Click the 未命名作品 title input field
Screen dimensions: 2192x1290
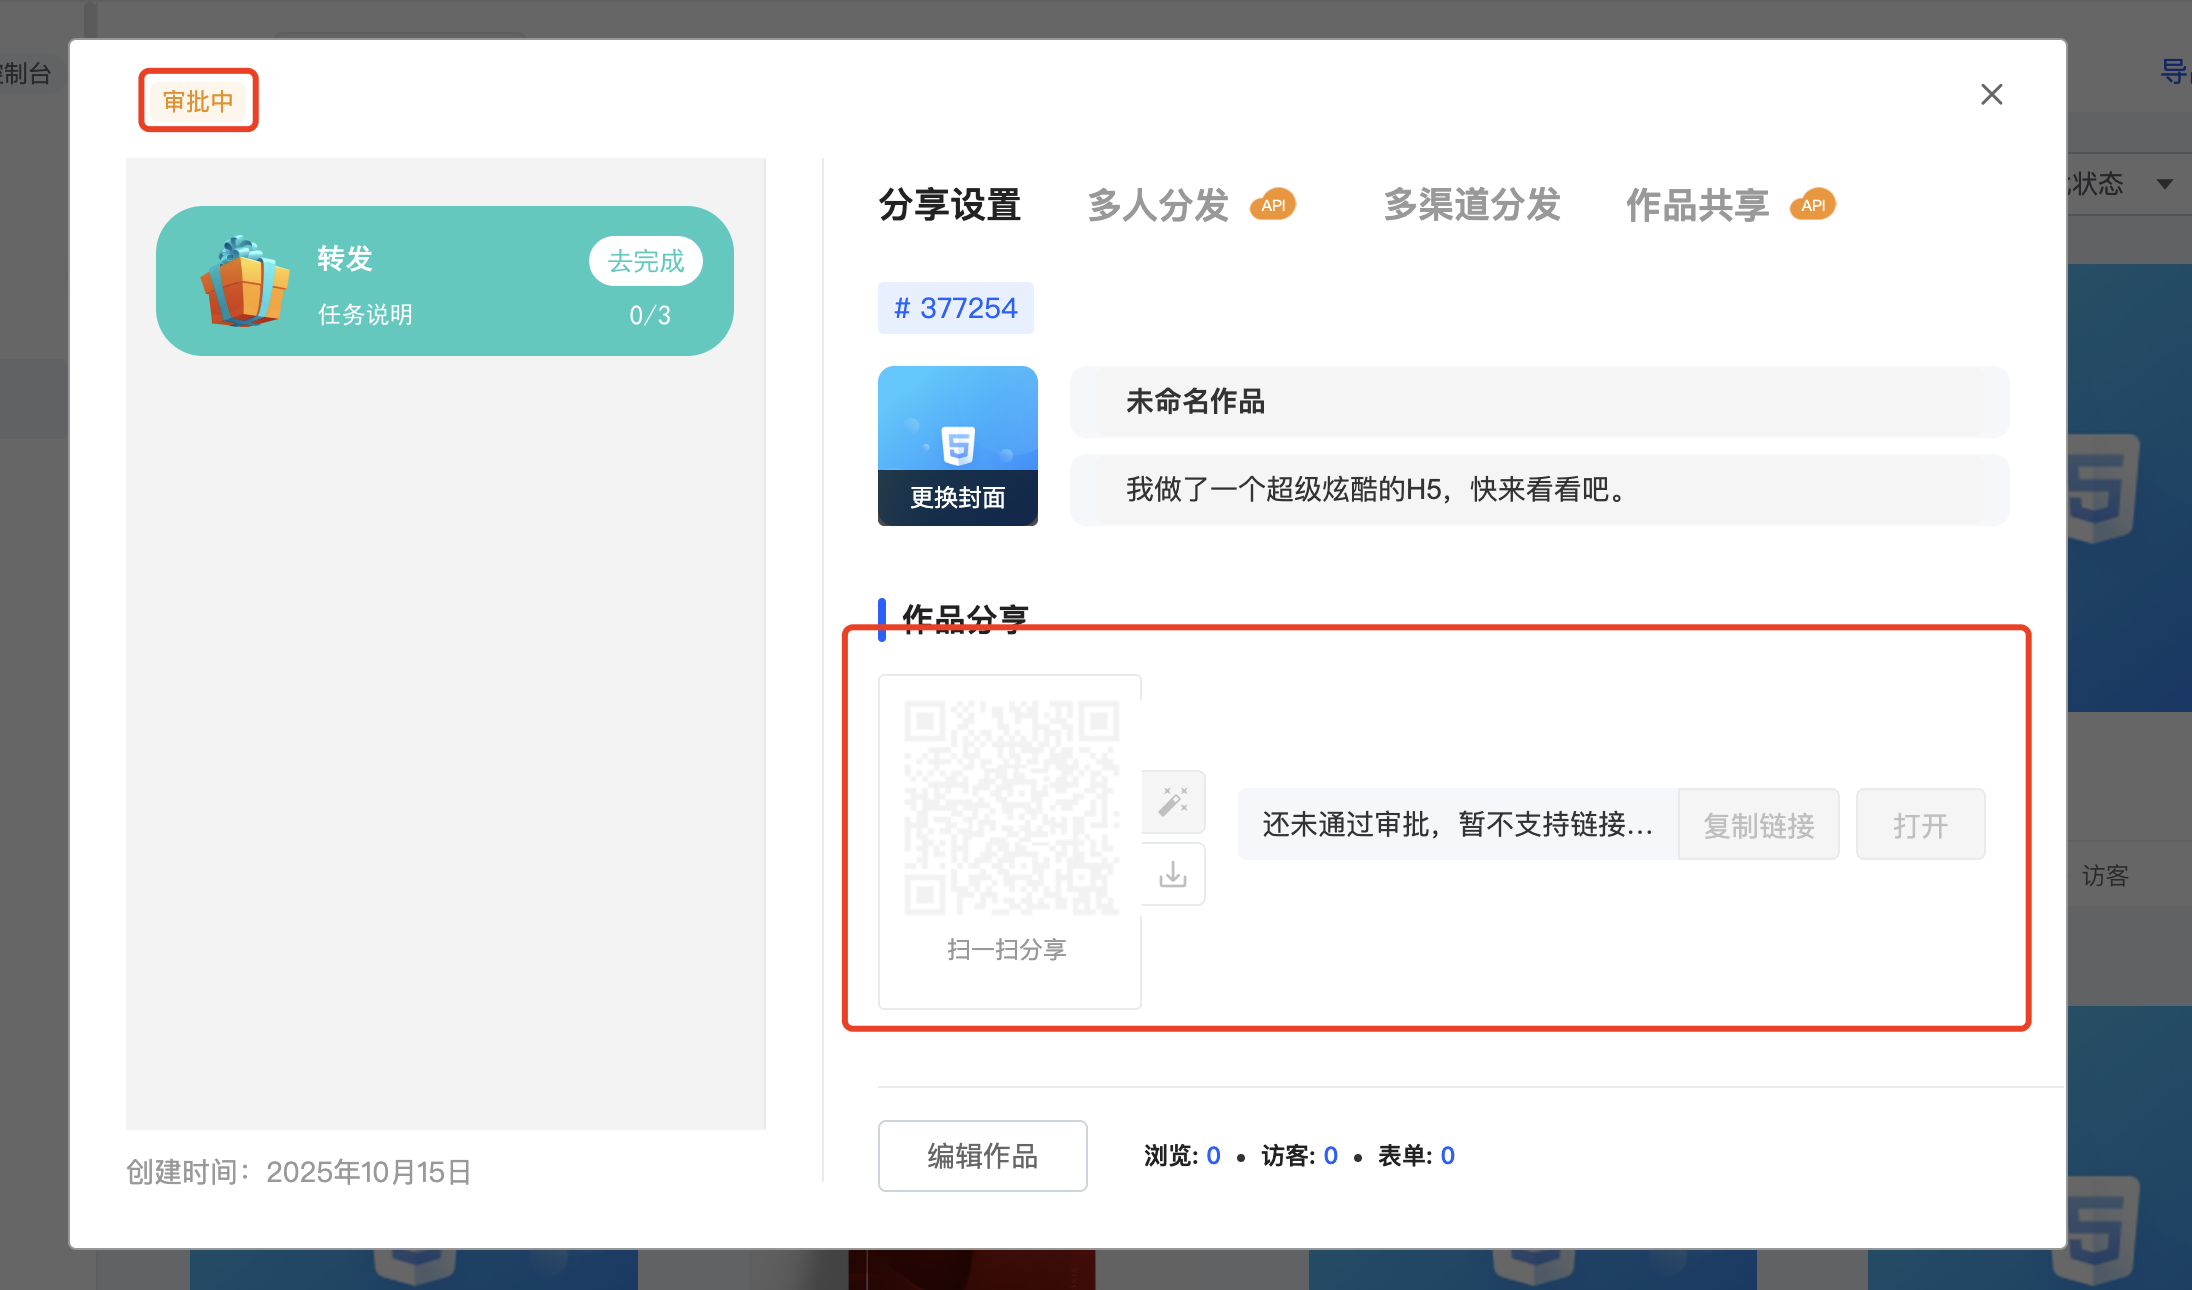pyautogui.click(x=1538, y=402)
